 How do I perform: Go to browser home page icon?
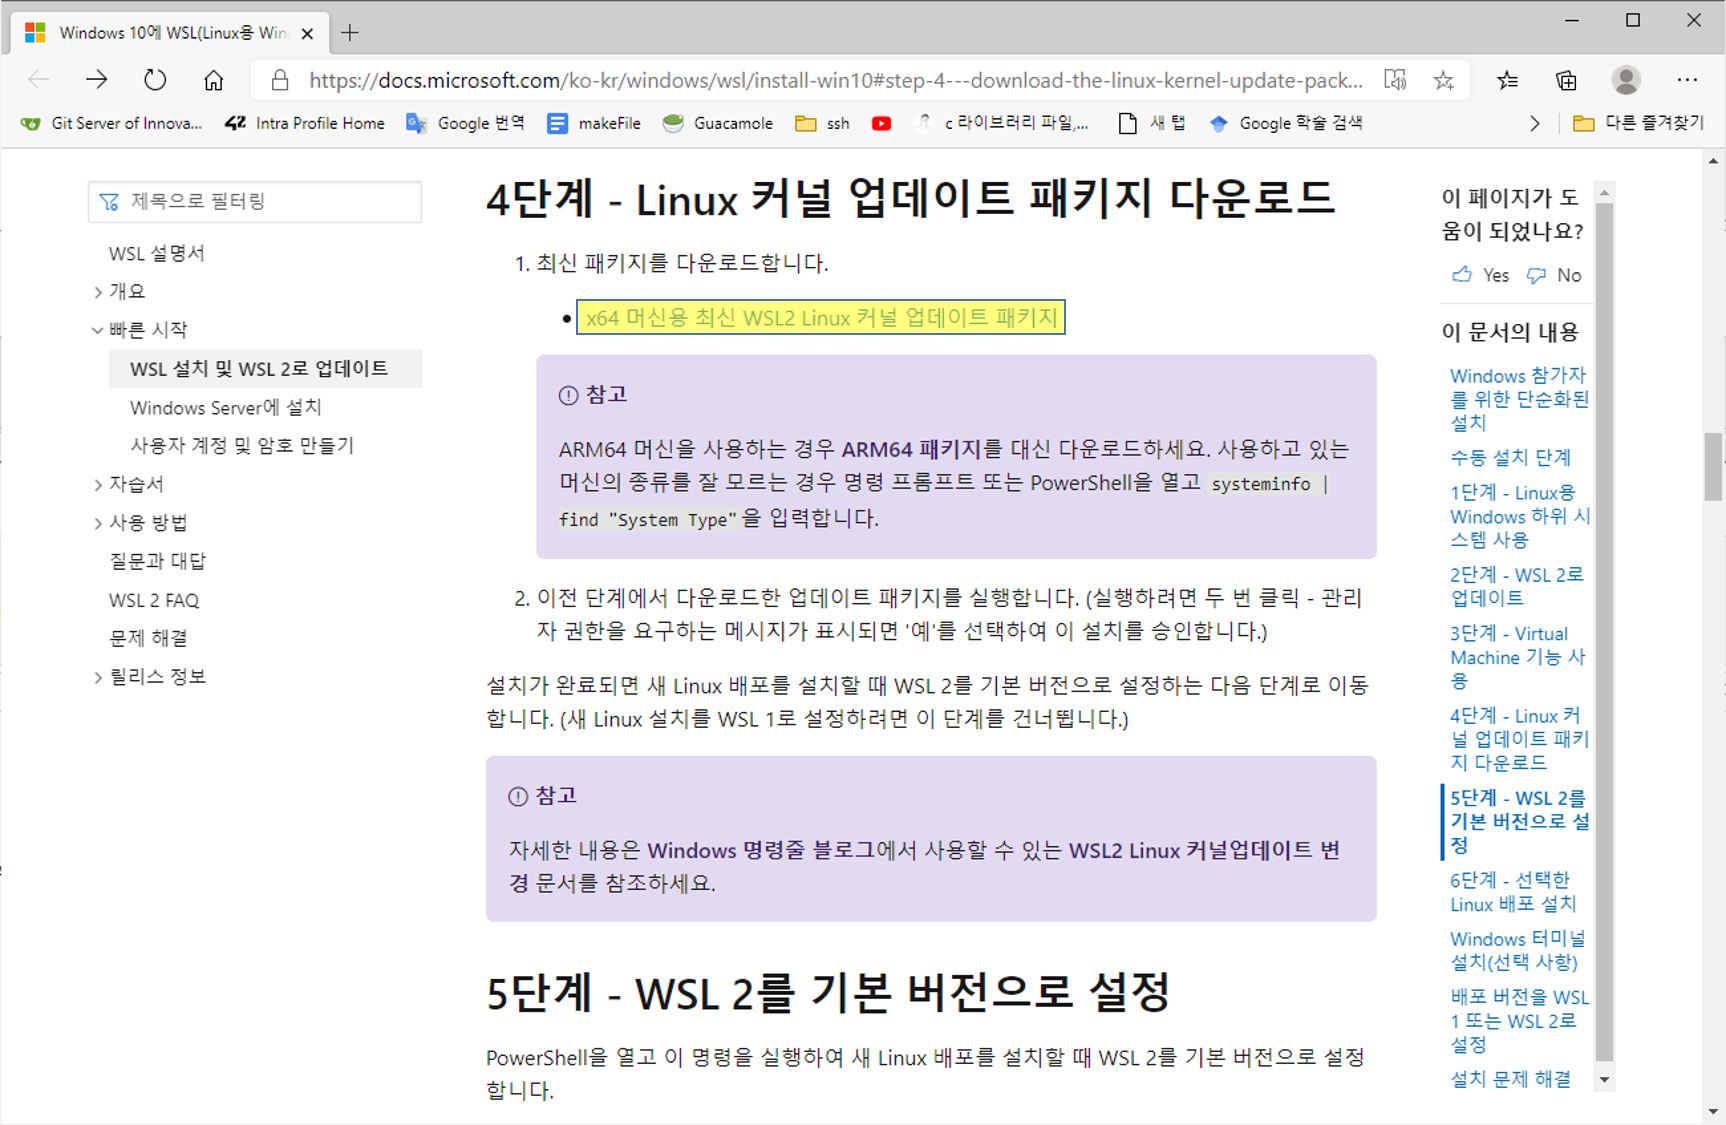click(x=213, y=80)
